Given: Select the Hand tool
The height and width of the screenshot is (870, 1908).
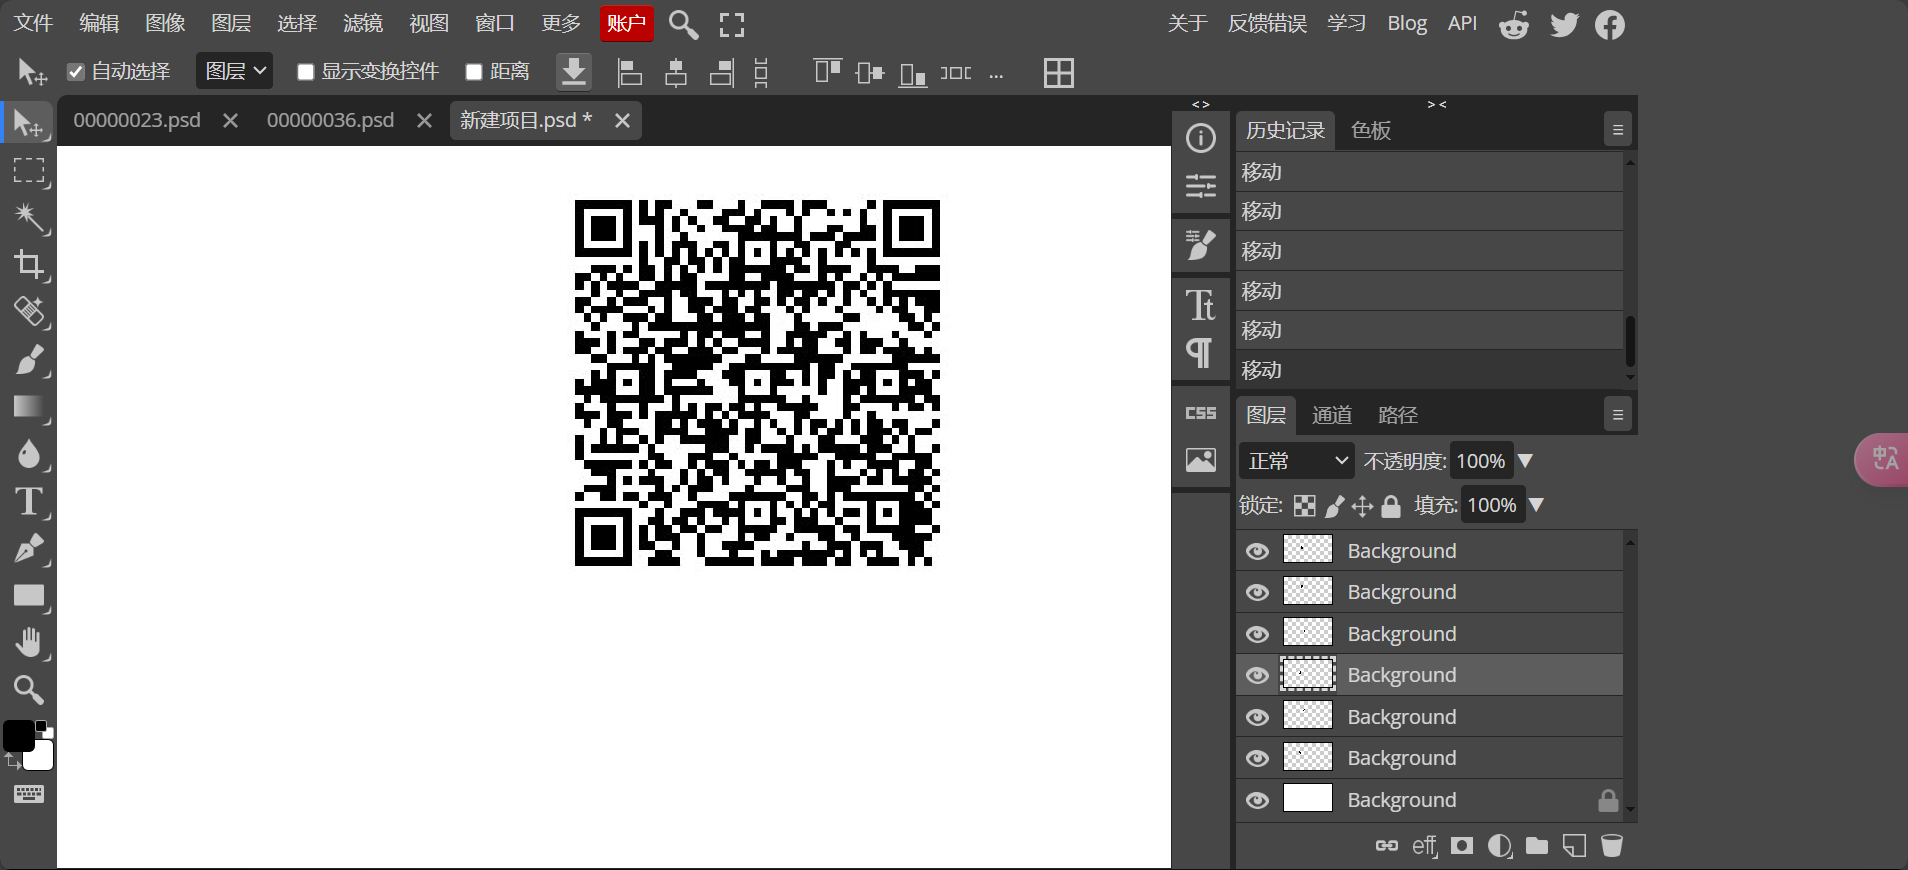Looking at the screenshot, I should [28, 643].
